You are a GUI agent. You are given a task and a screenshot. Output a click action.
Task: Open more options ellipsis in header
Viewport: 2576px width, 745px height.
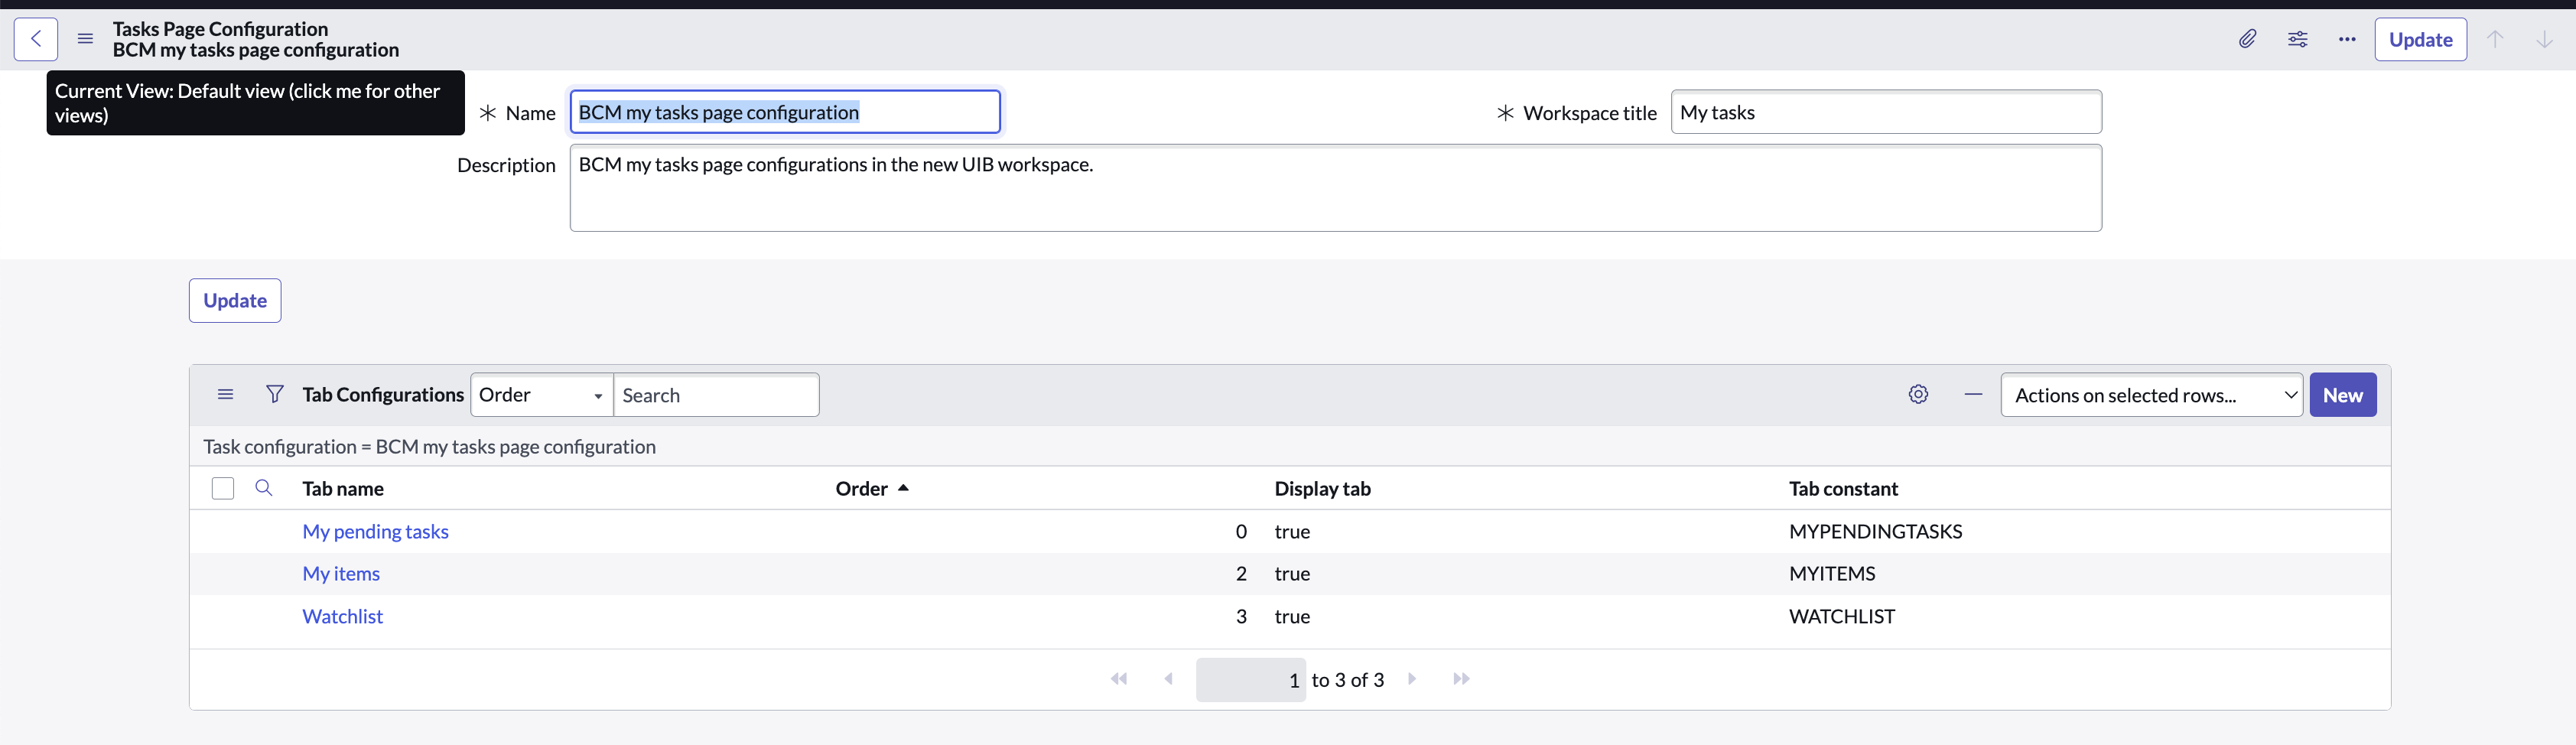[x=2347, y=39]
